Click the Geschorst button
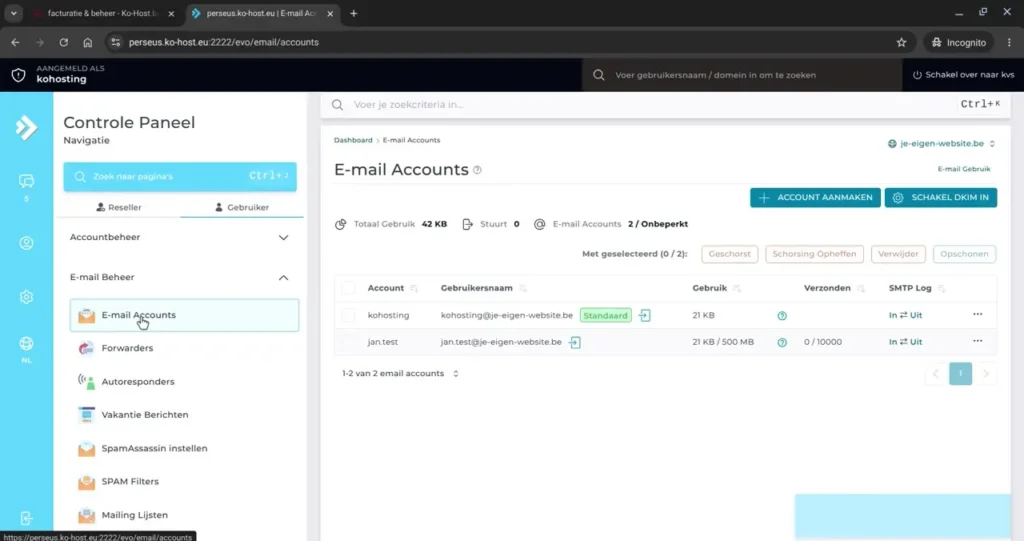This screenshot has height=541, width=1024. (729, 254)
